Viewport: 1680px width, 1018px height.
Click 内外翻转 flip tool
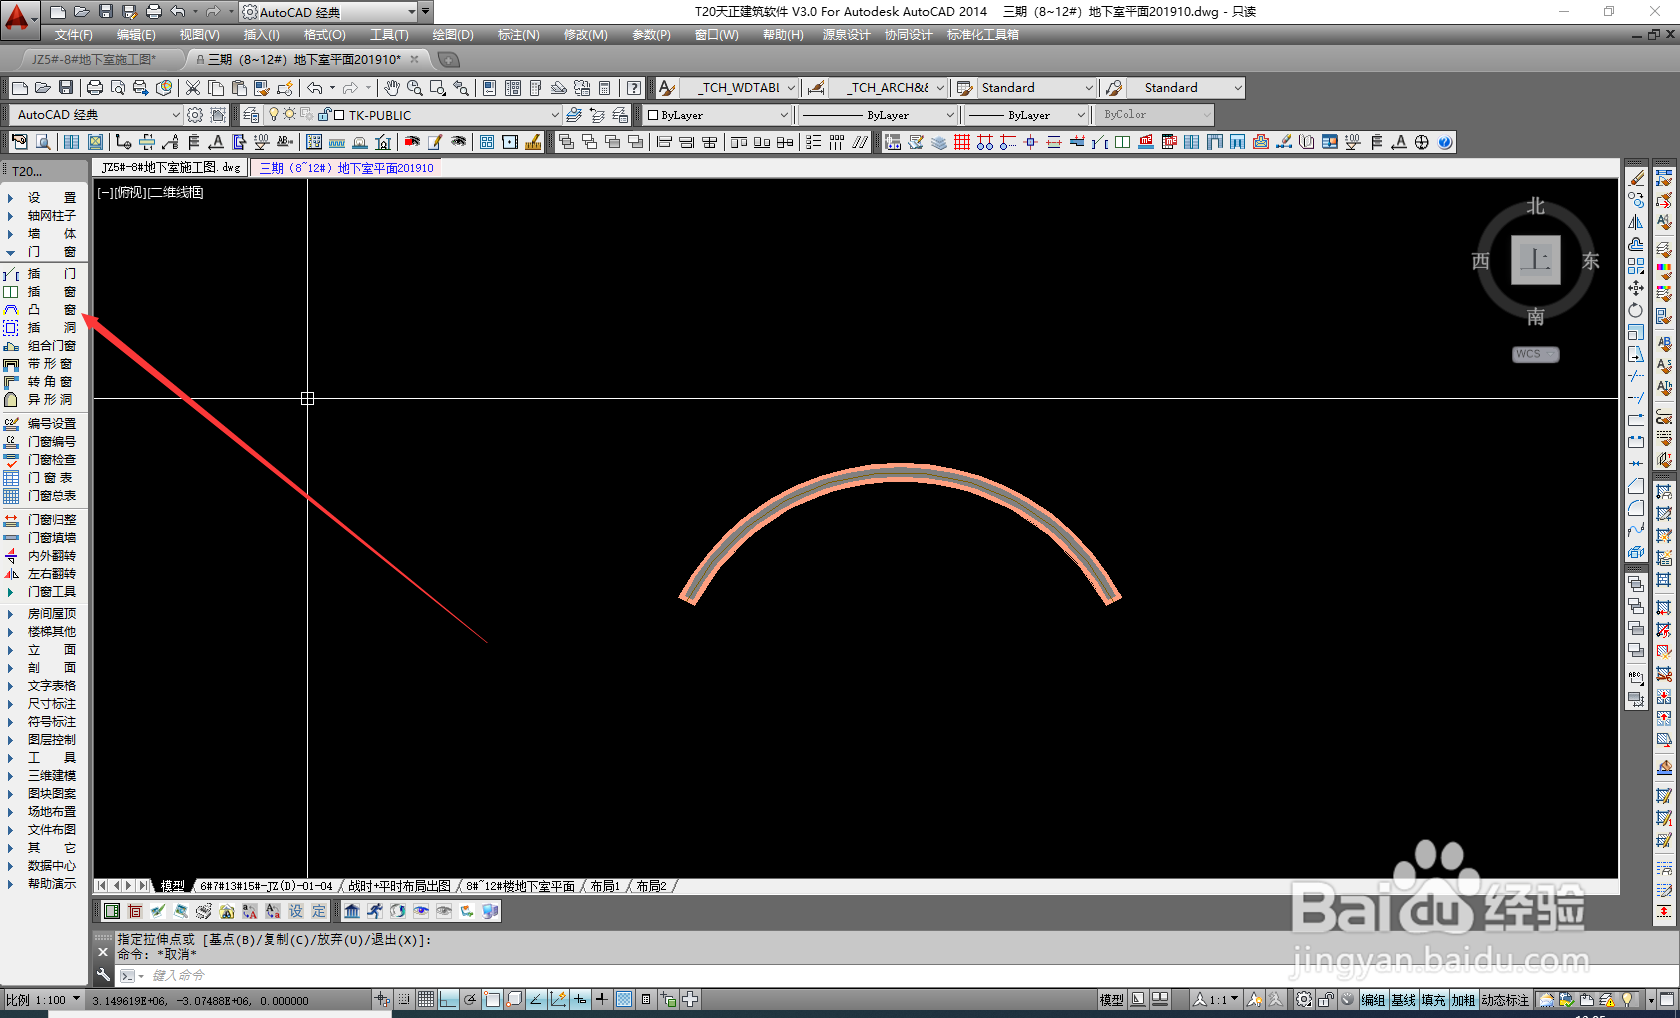[x=40, y=556]
